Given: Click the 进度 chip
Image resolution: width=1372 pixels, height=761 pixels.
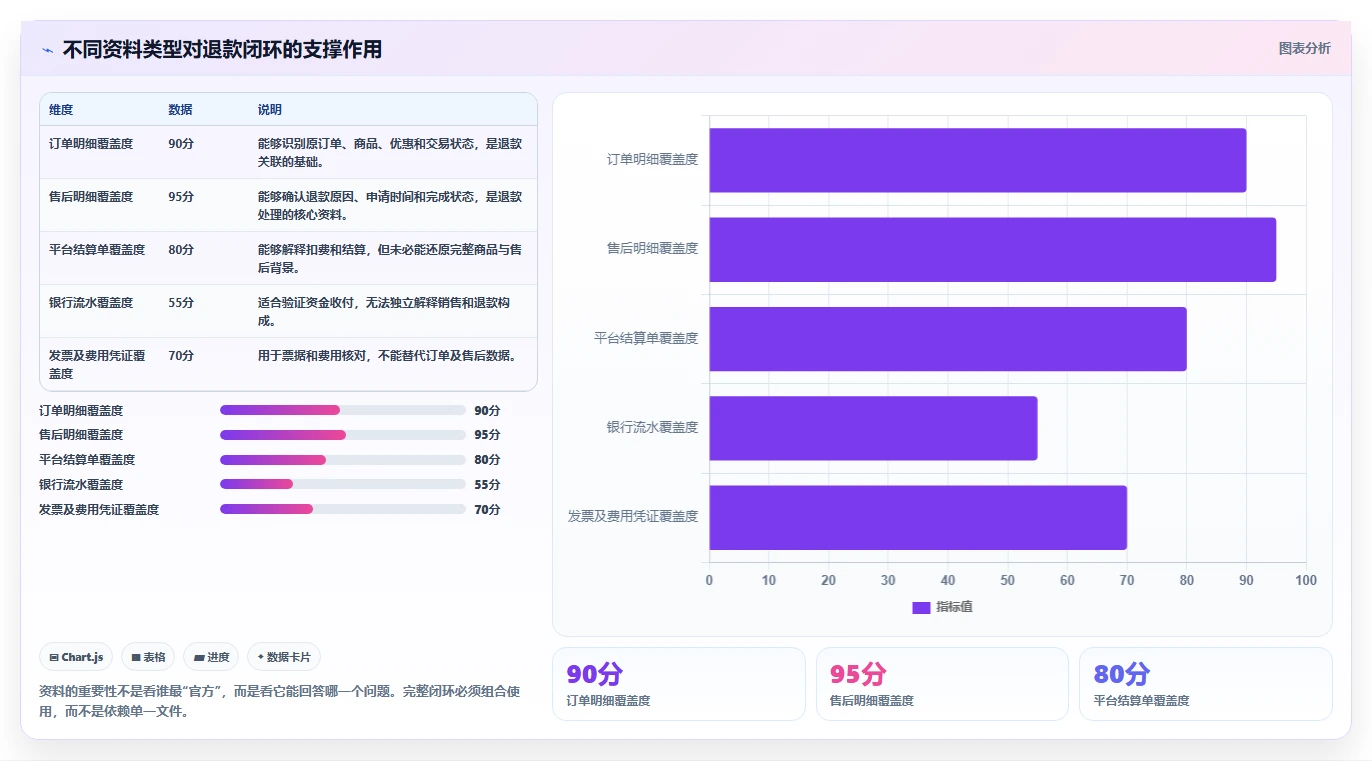Looking at the screenshot, I should (211, 657).
